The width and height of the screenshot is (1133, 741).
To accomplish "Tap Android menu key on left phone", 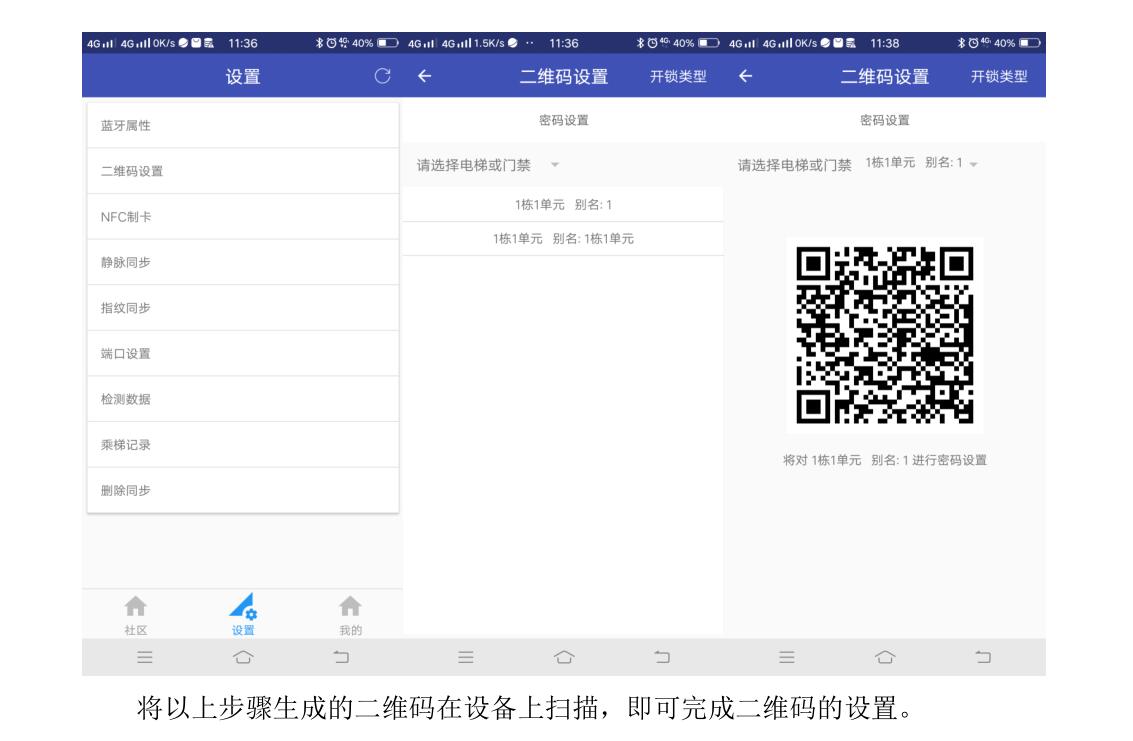I will coord(145,657).
